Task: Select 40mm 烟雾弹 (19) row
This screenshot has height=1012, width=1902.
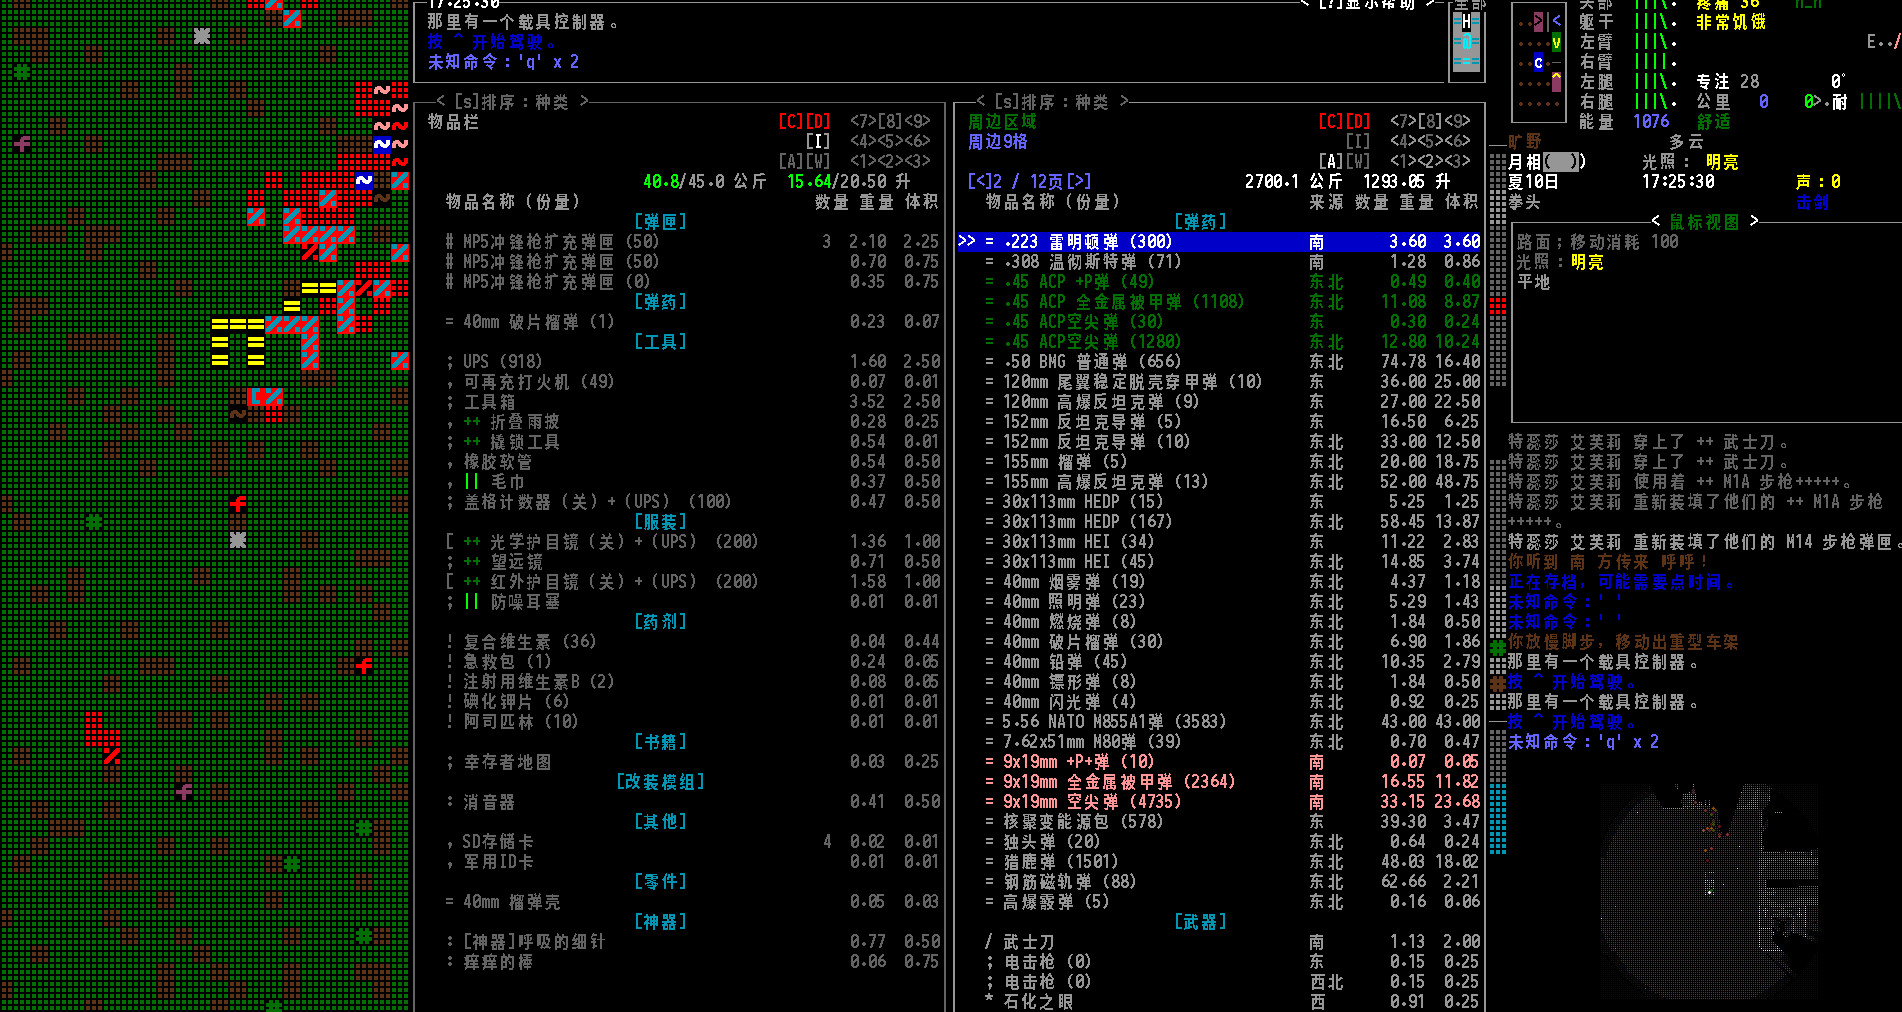Action: [x=1218, y=582]
